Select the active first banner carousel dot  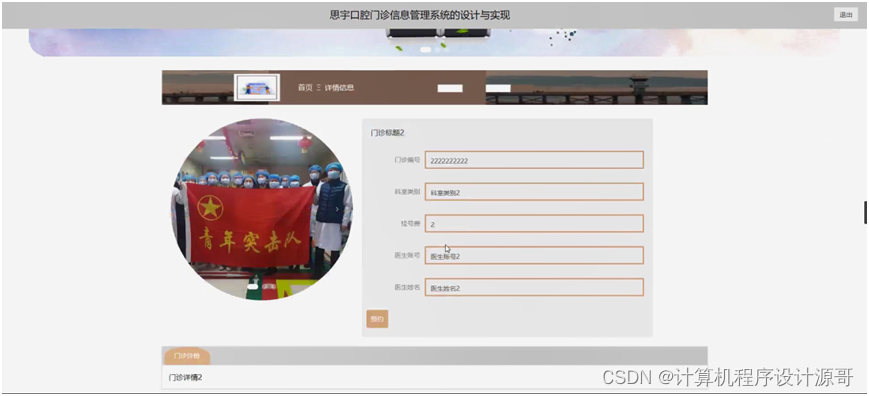pos(426,49)
